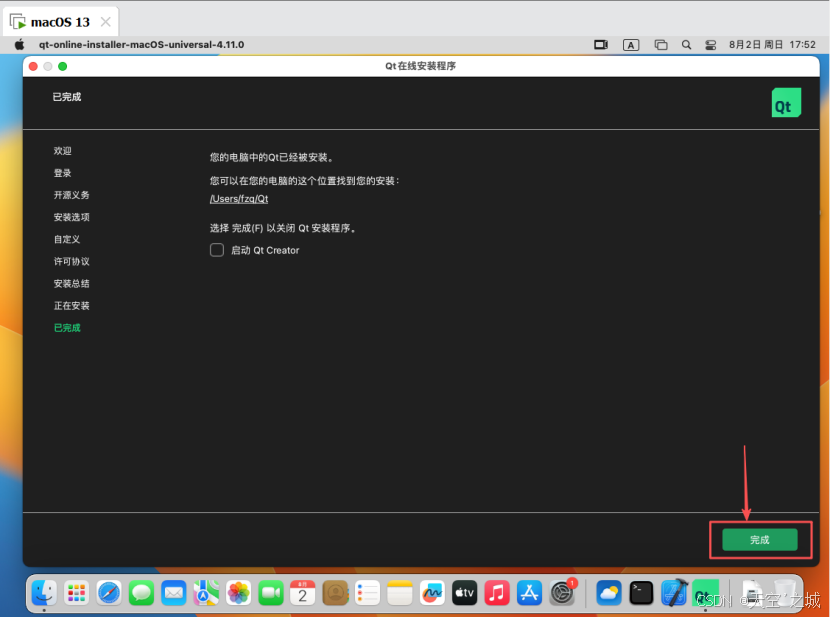Open the Apple menu

tap(19, 44)
